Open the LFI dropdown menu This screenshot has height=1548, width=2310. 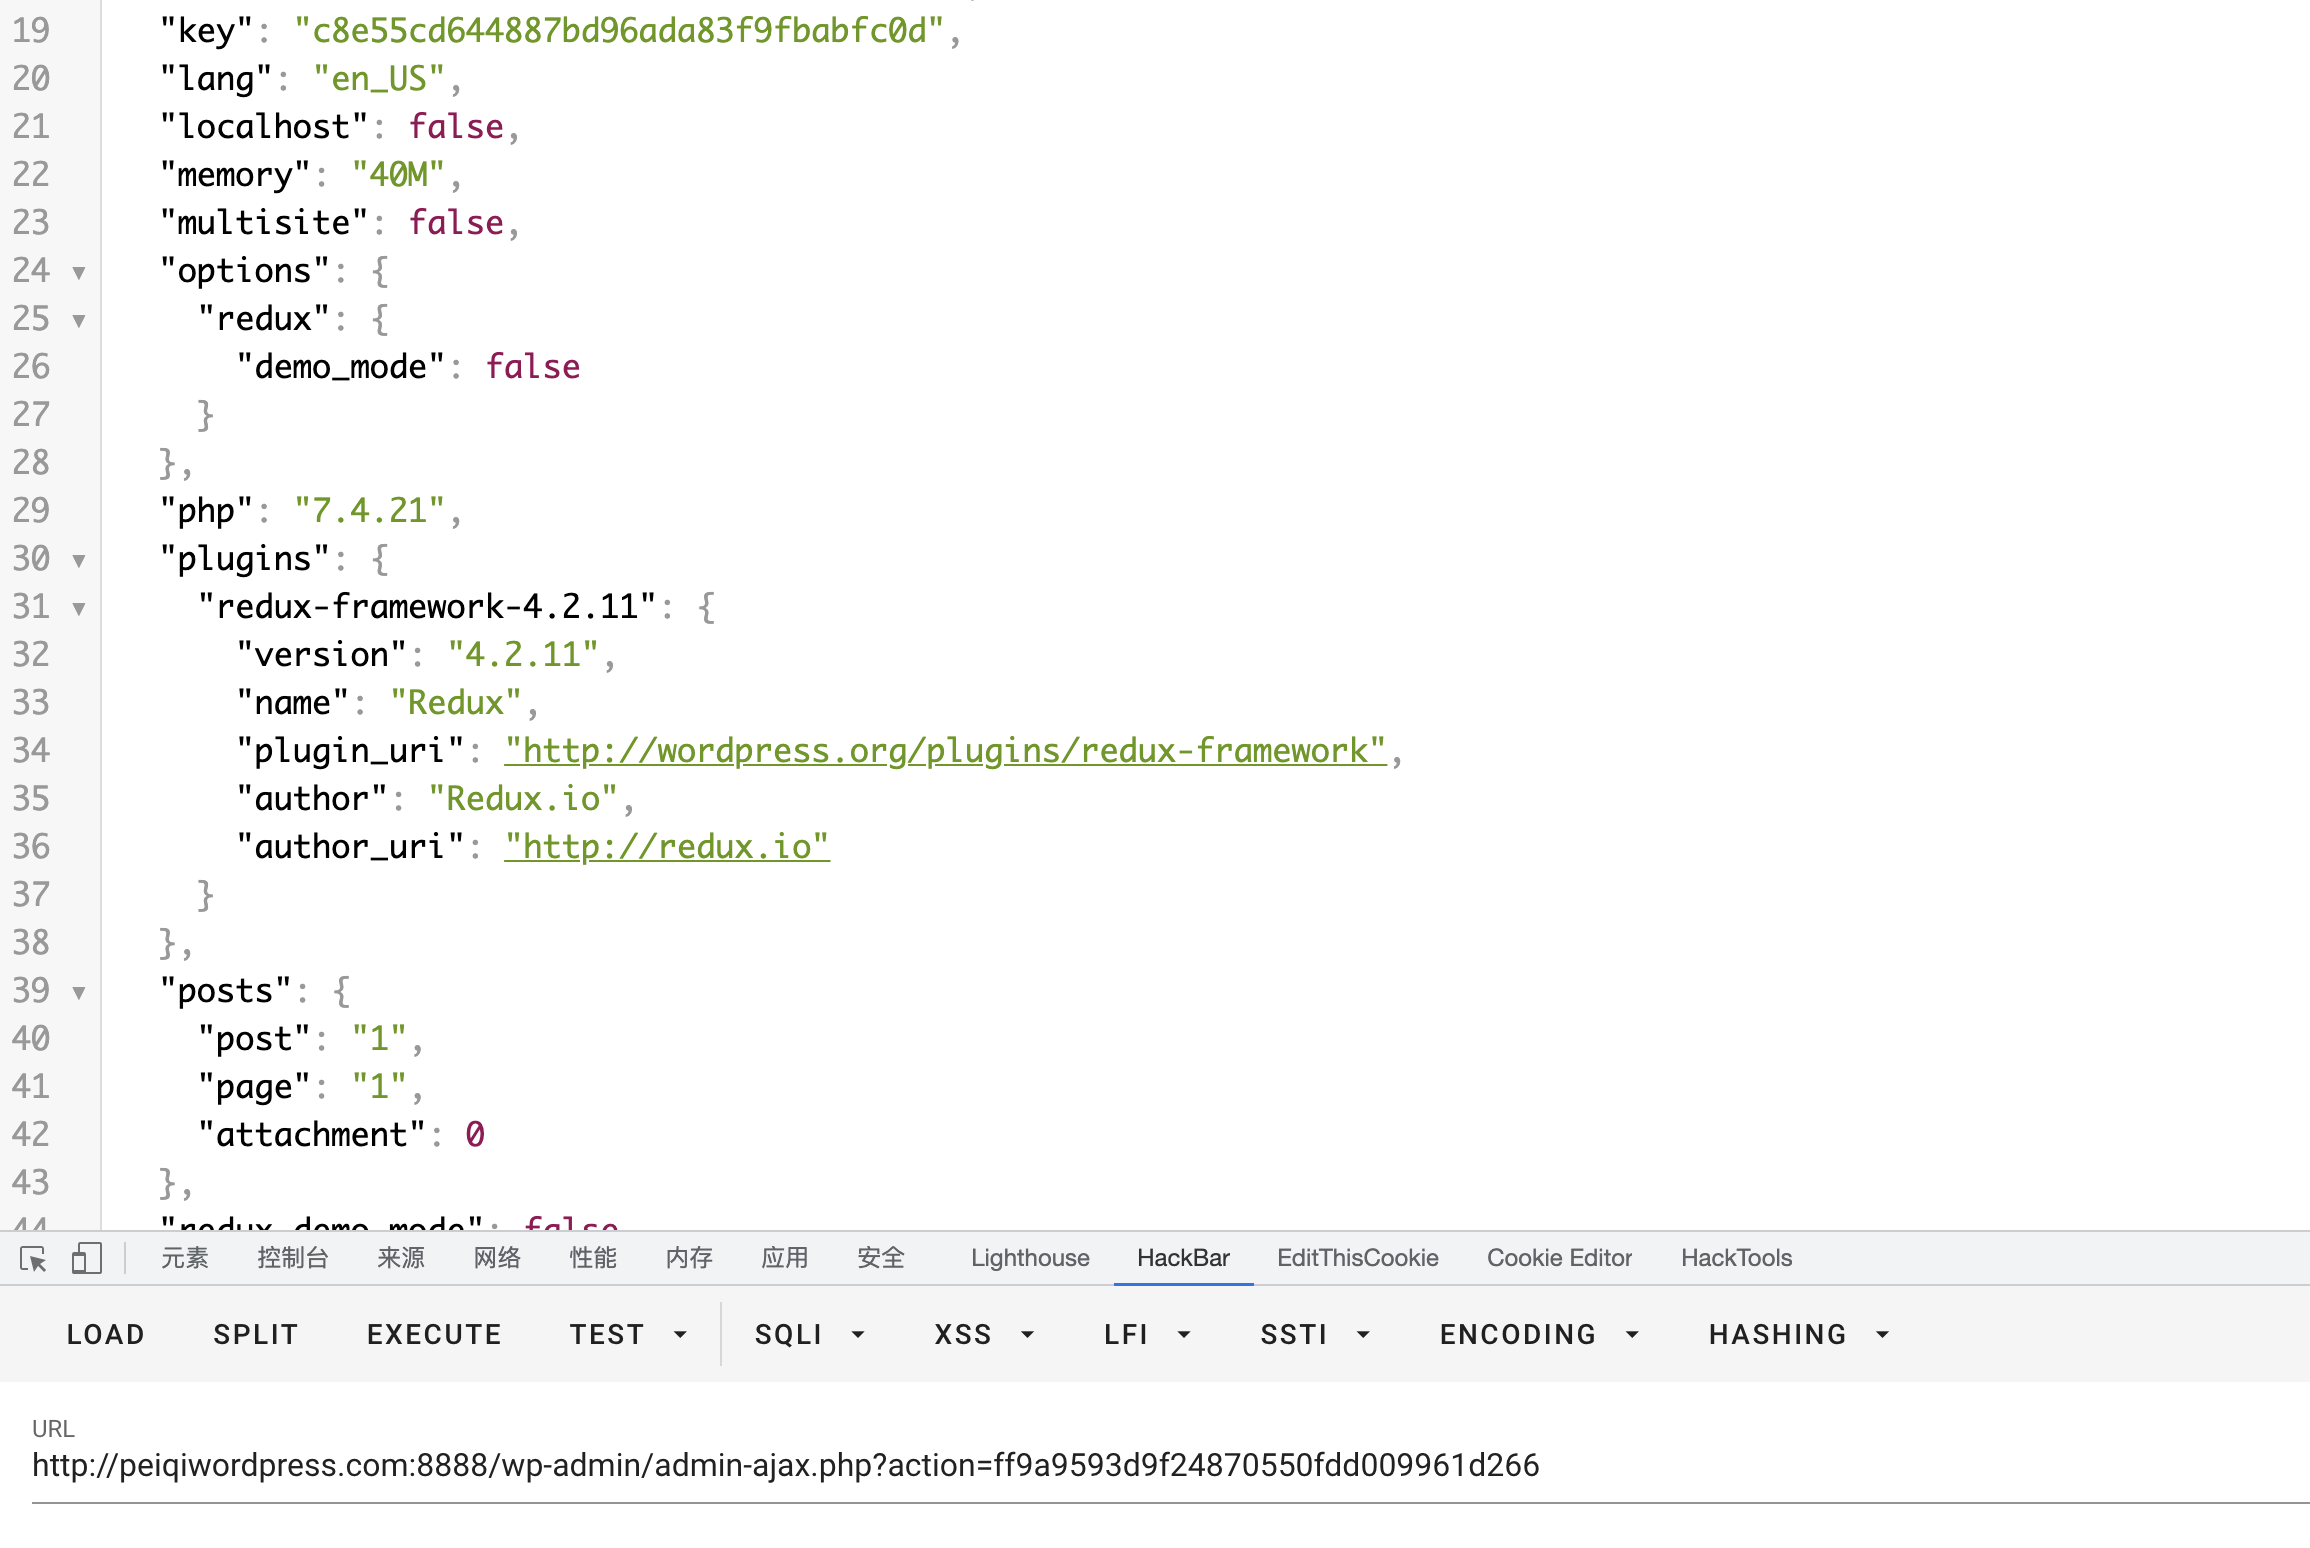click(x=1146, y=1334)
